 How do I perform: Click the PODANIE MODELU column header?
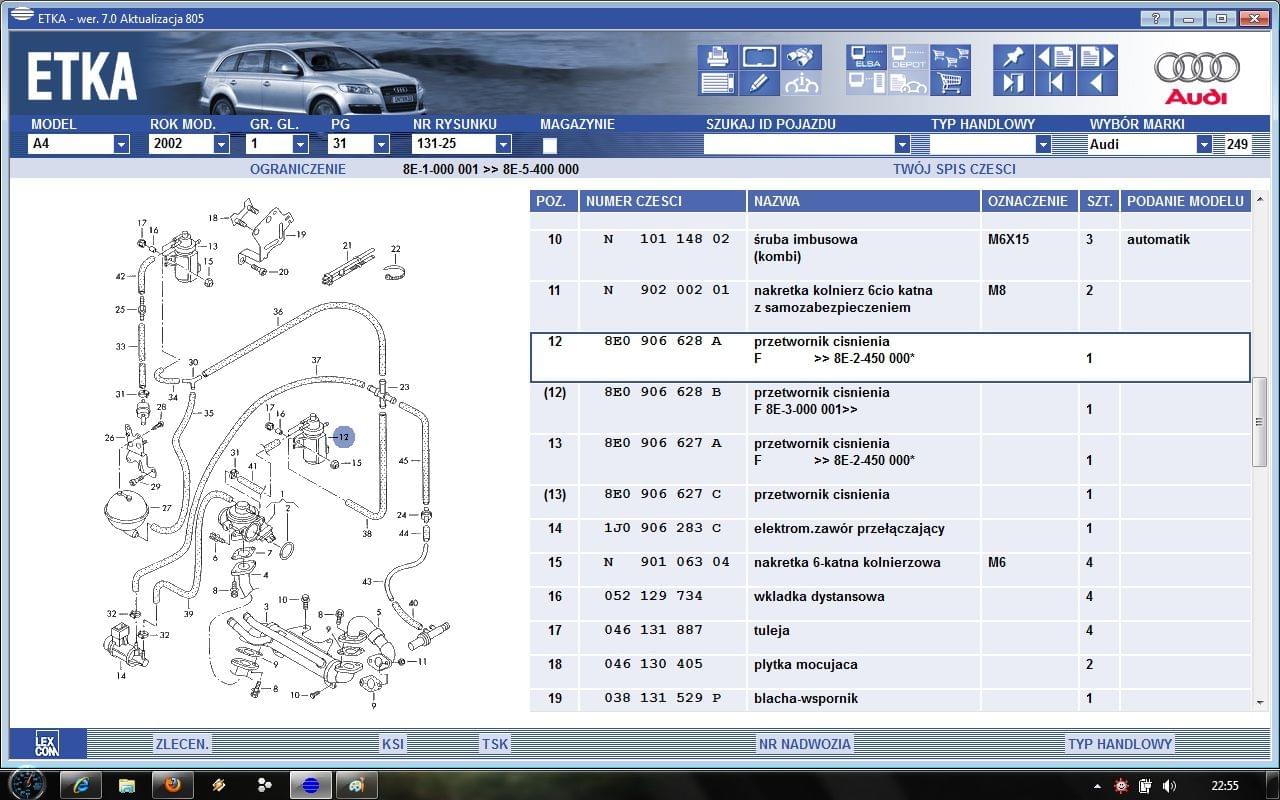pos(1185,201)
